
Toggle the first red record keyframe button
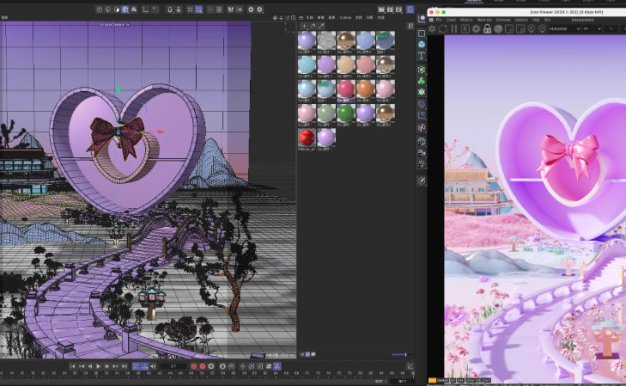pyautogui.click(x=194, y=366)
